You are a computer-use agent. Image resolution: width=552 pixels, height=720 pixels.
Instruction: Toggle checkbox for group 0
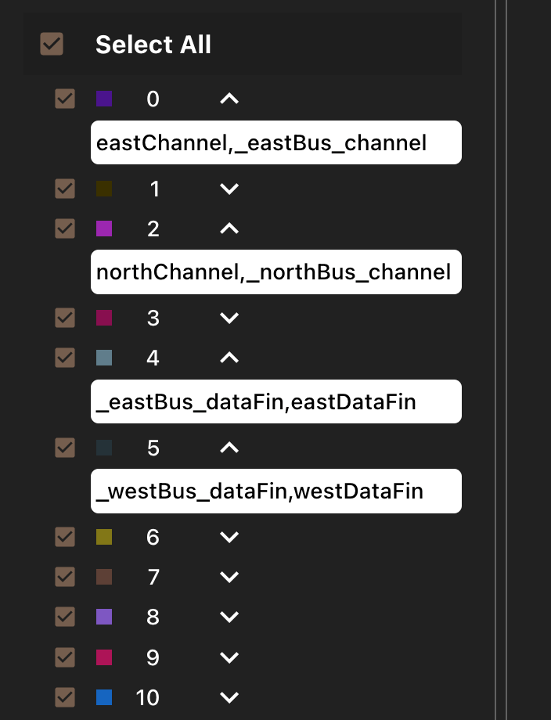[x=65, y=99]
